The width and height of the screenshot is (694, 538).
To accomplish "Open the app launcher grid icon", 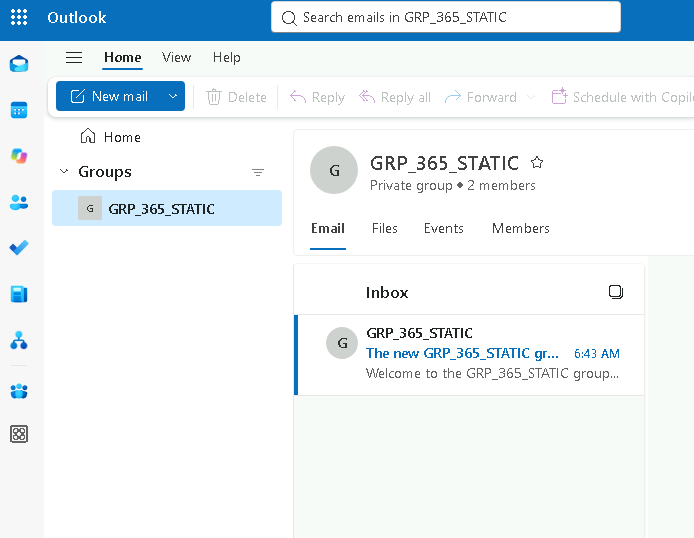I will (x=19, y=17).
